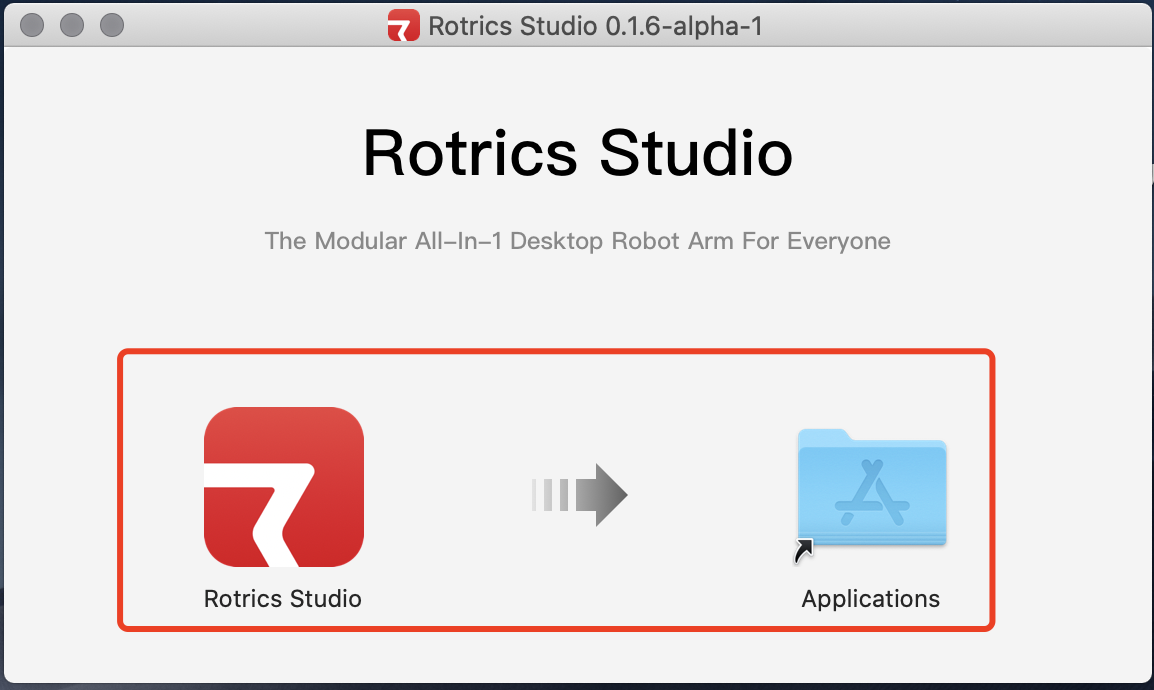
Task: Click the Rotrics logo in the title bar
Action: click(403, 26)
